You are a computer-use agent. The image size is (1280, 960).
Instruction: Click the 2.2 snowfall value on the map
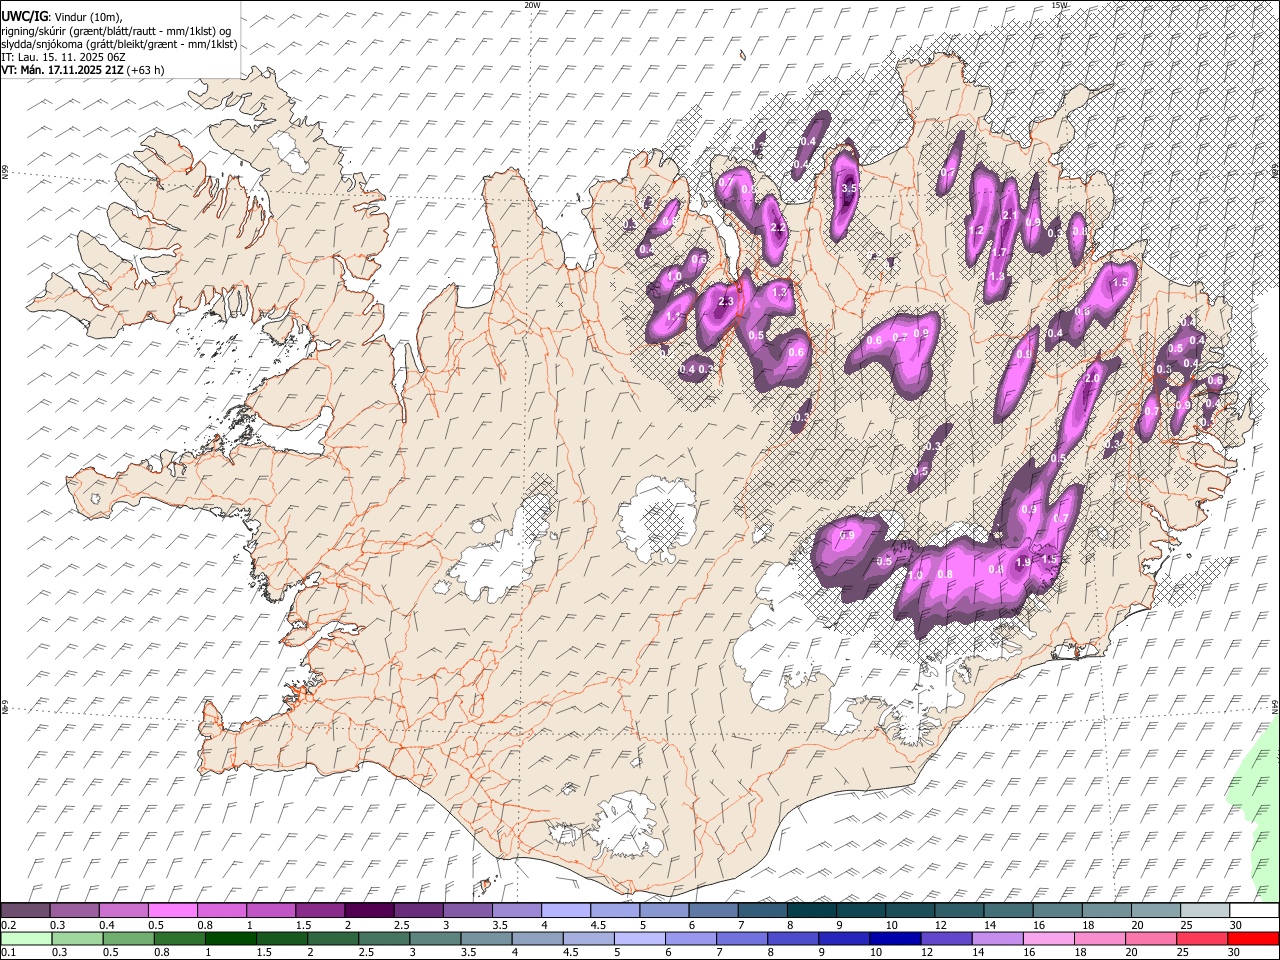pos(779,228)
